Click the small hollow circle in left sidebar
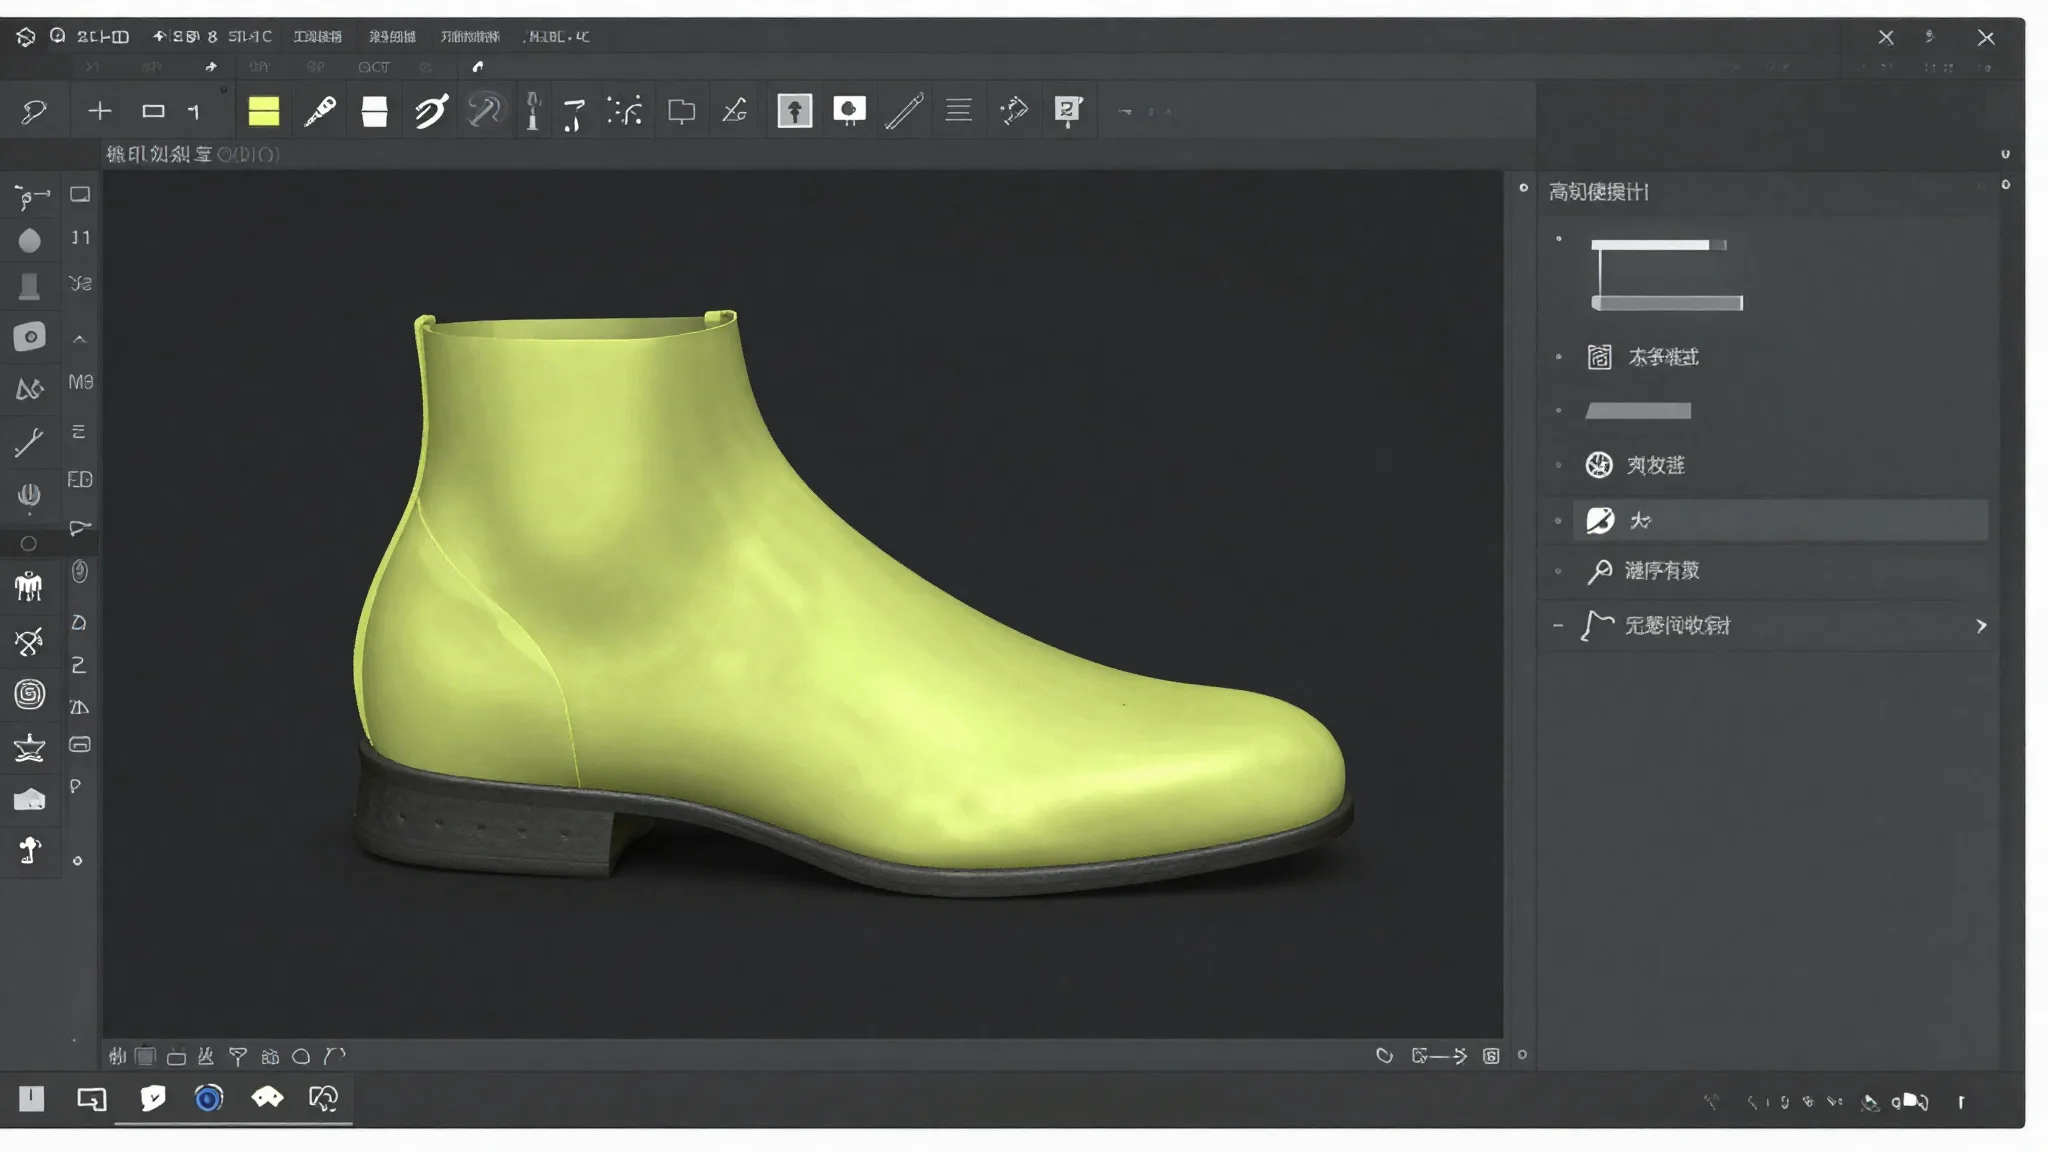 point(29,544)
